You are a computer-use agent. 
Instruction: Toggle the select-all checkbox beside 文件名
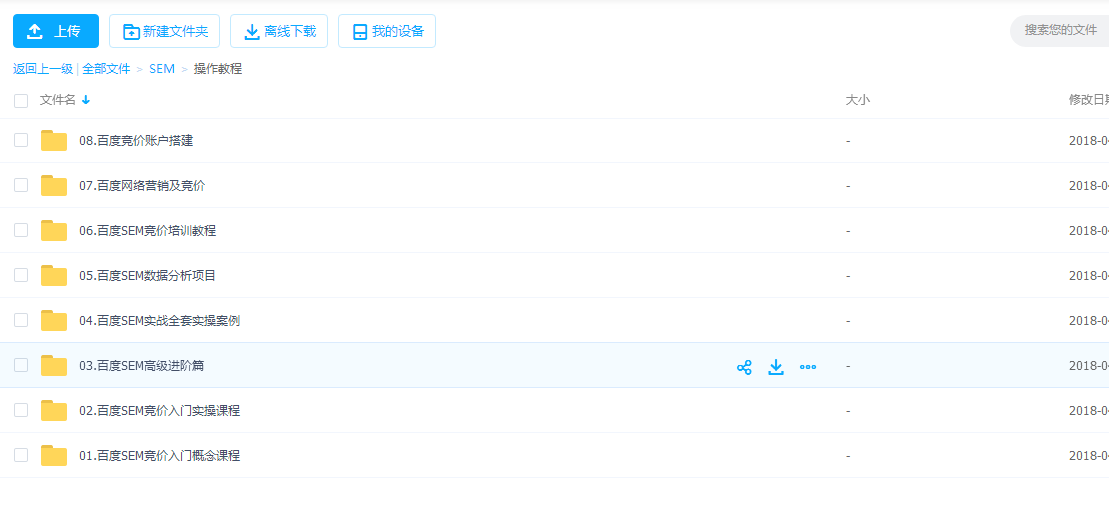[x=21, y=100]
